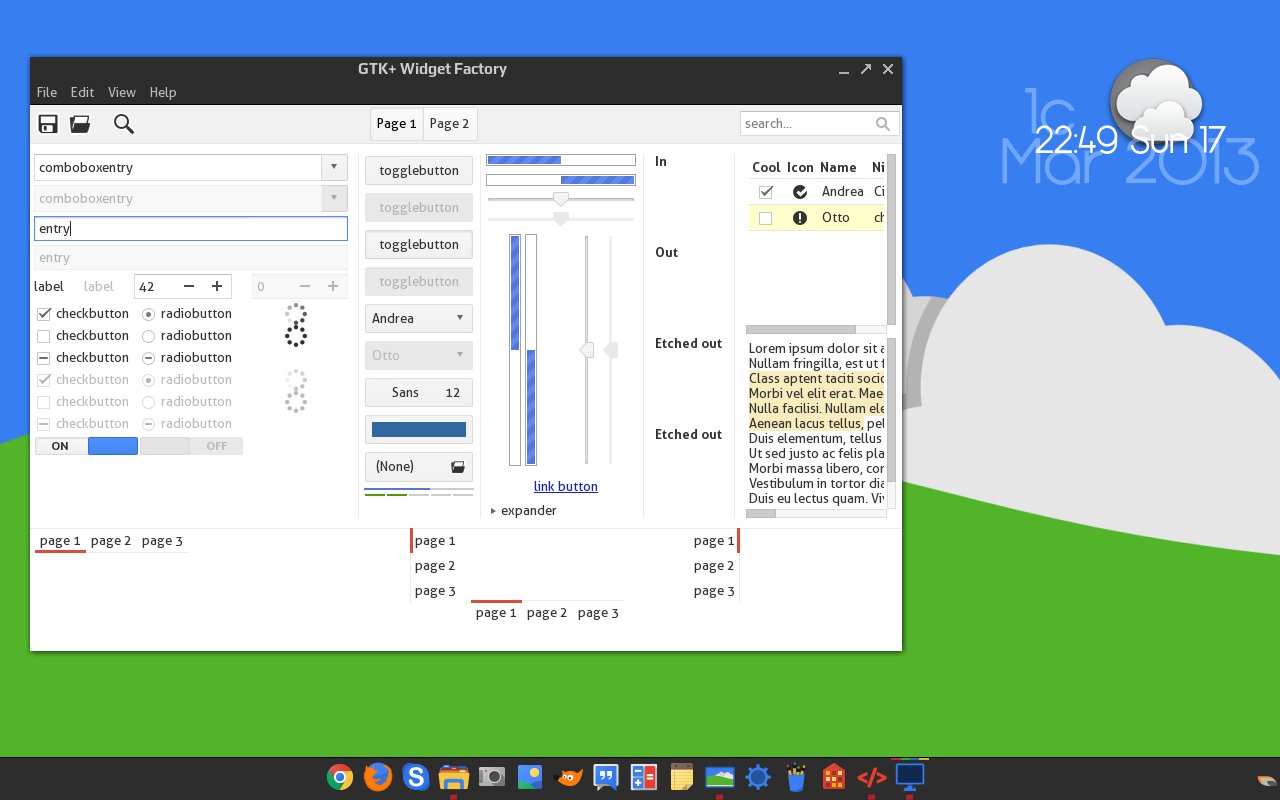Click the save floppy disk toolbar icon

click(x=48, y=124)
